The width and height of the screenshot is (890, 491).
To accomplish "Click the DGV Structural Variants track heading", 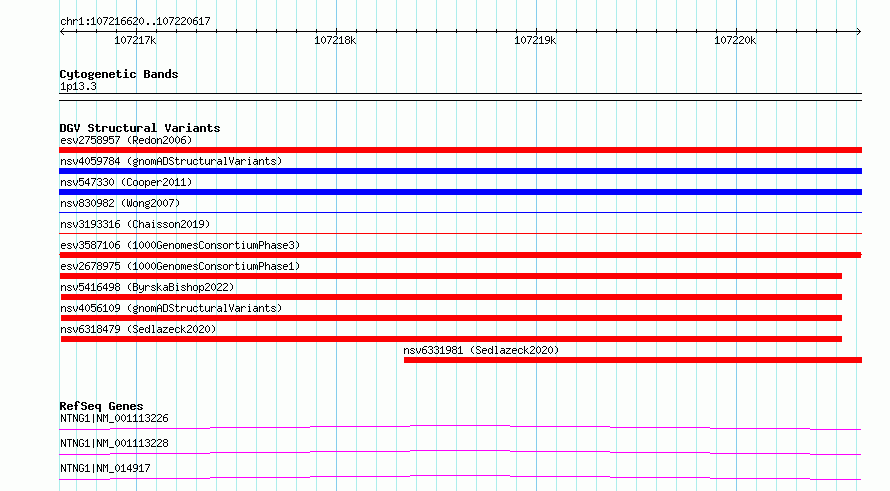I will pyautogui.click(x=140, y=128).
